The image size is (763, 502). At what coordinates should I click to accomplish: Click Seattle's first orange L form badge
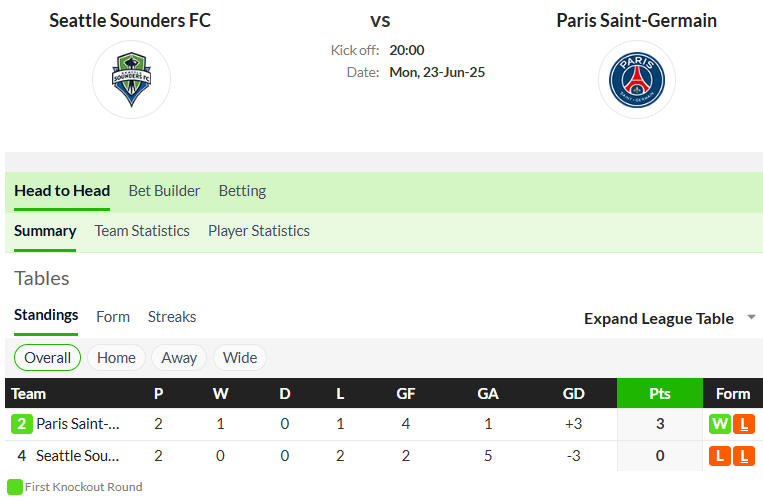tap(720, 456)
